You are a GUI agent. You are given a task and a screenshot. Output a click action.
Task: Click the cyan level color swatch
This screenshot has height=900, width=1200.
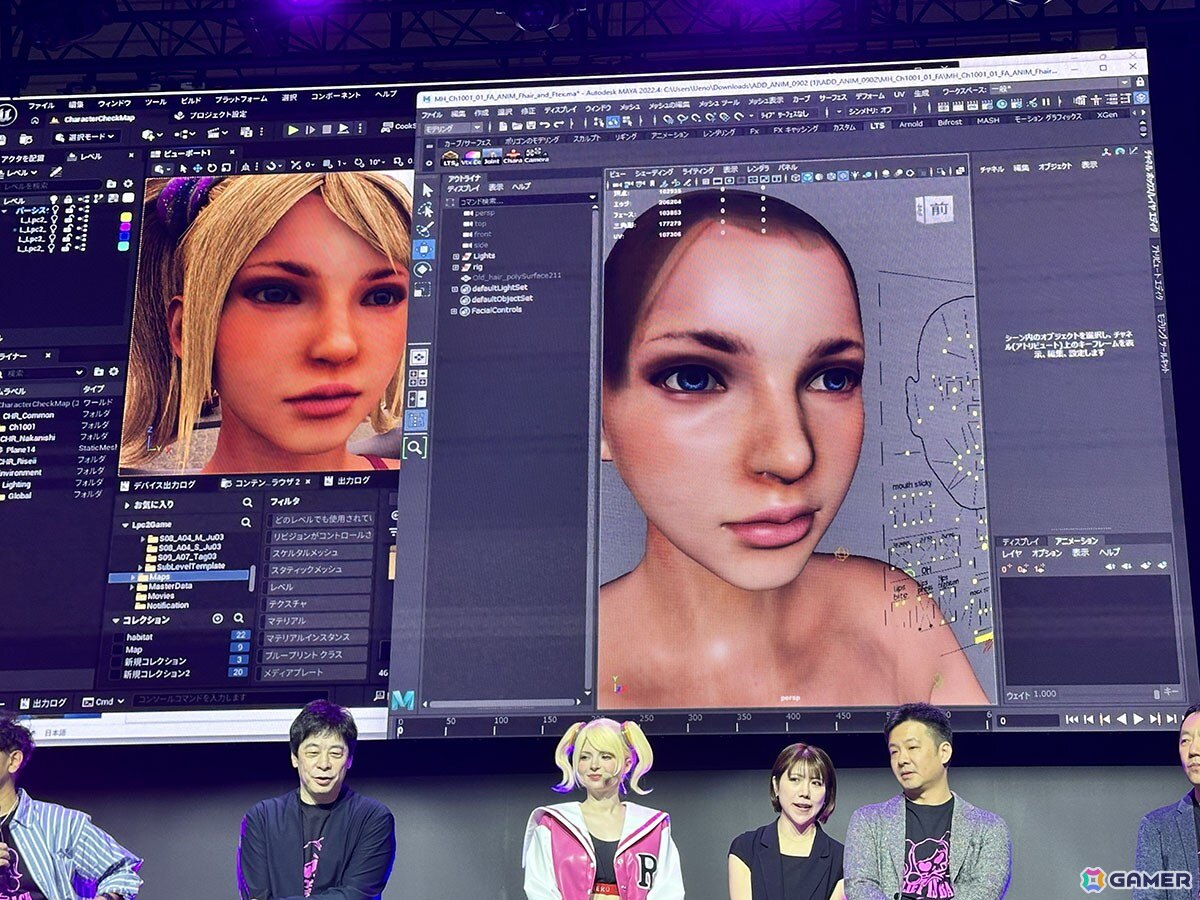pyautogui.click(x=124, y=246)
